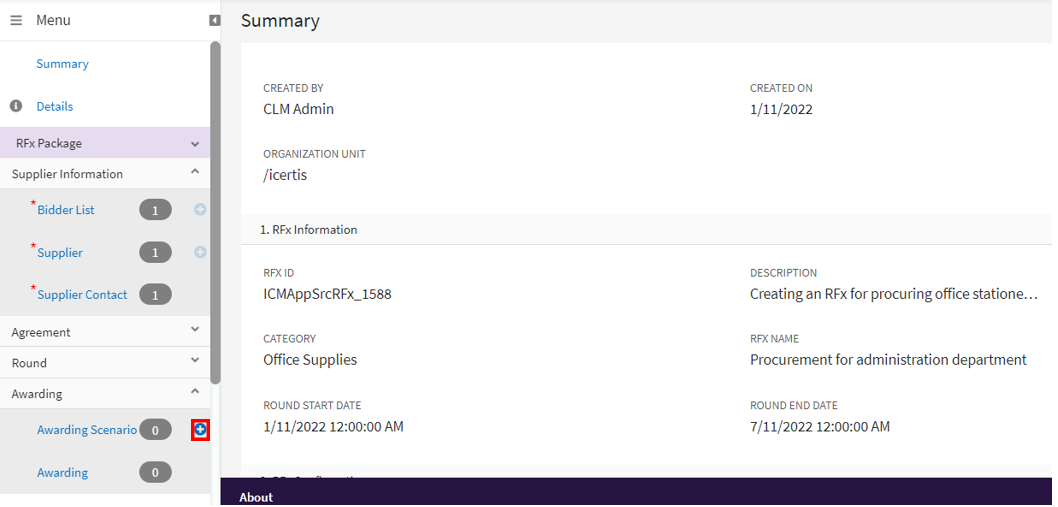
Task: Open the Awarding Scenario link
Action: 87,430
